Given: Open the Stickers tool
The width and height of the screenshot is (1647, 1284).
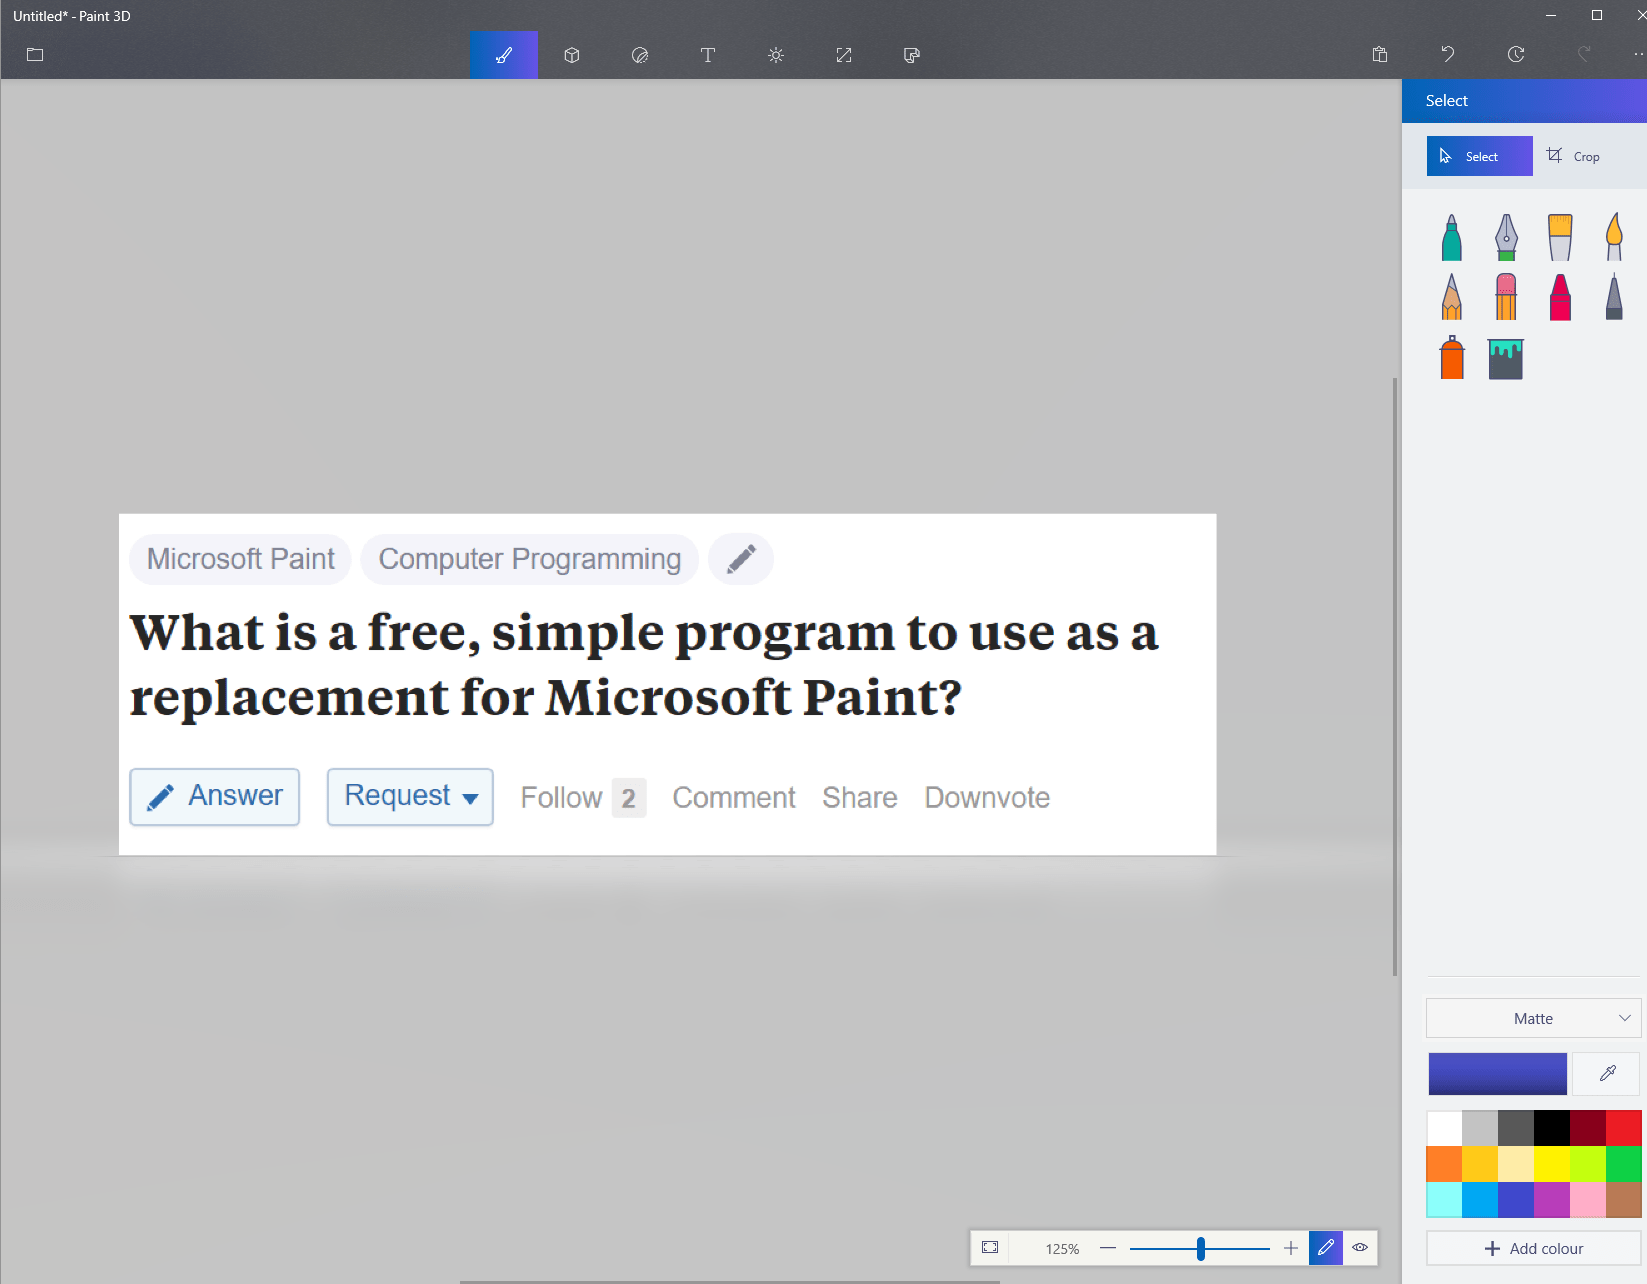Looking at the screenshot, I should (640, 55).
